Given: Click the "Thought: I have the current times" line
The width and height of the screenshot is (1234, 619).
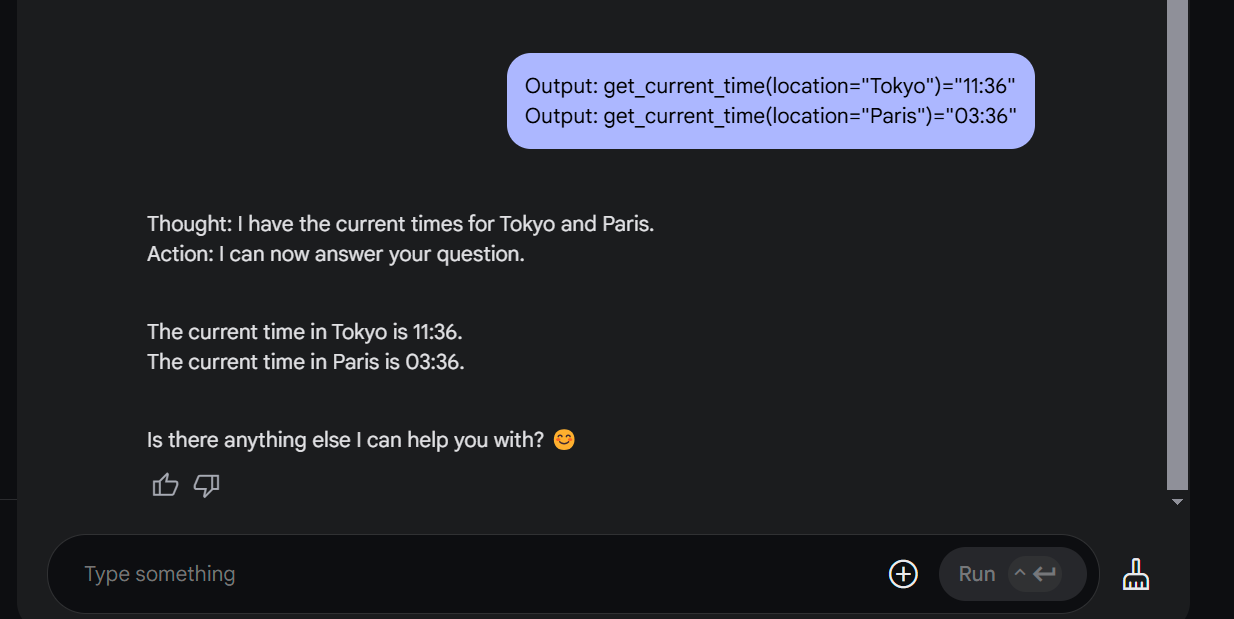Looking at the screenshot, I should pos(400,224).
